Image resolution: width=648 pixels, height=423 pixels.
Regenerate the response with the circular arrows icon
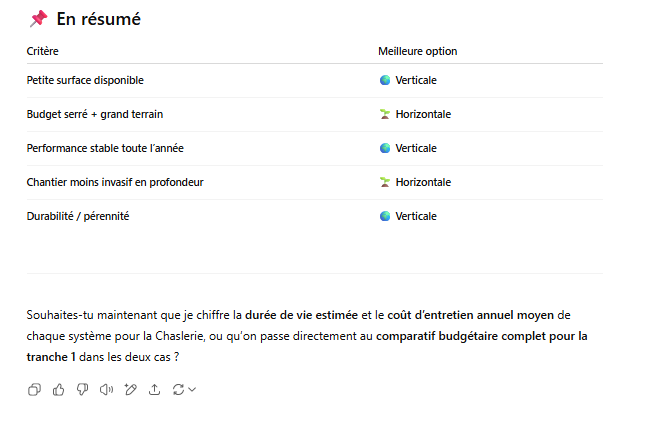pos(178,390)
